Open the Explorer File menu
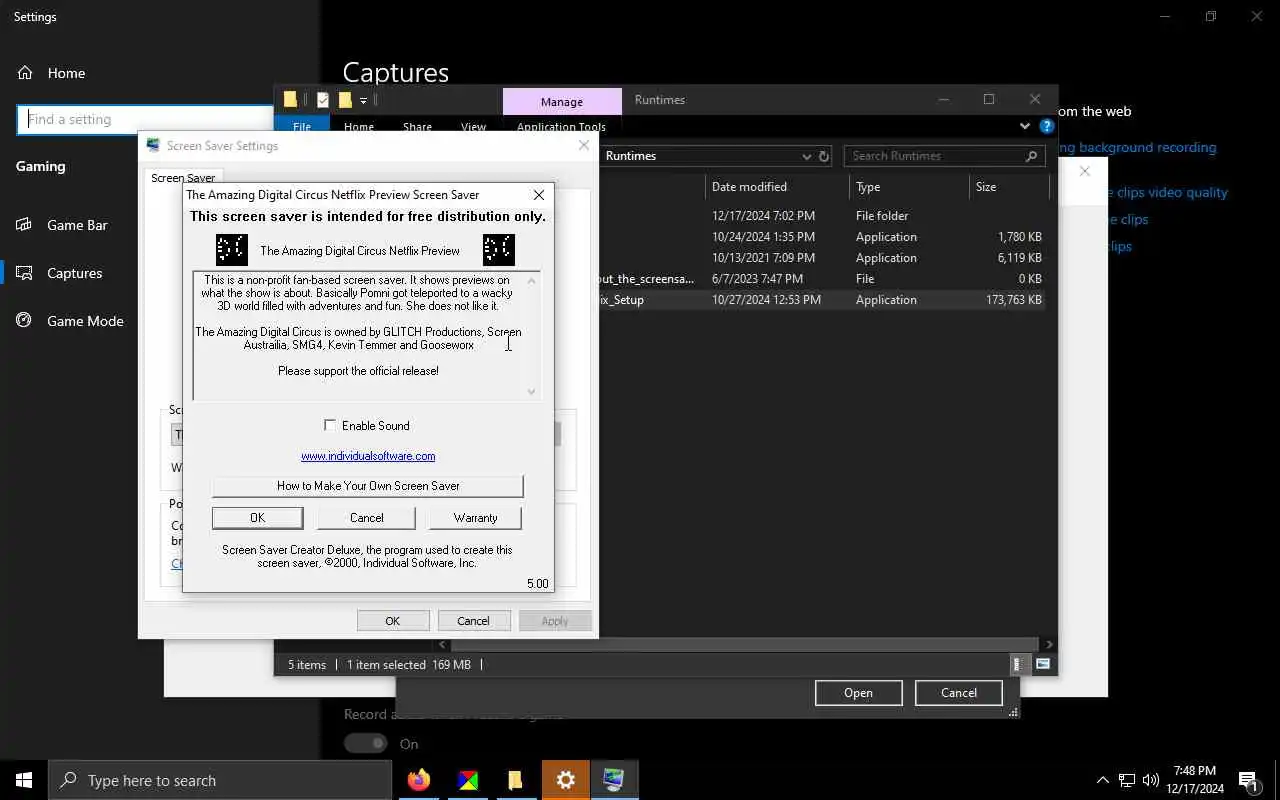The width and height of the screenshot is (1280, 800). (x=302, y=127)
